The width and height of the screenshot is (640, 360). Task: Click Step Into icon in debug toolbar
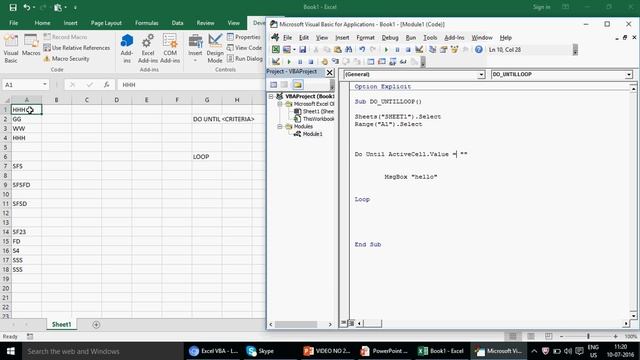335,62
